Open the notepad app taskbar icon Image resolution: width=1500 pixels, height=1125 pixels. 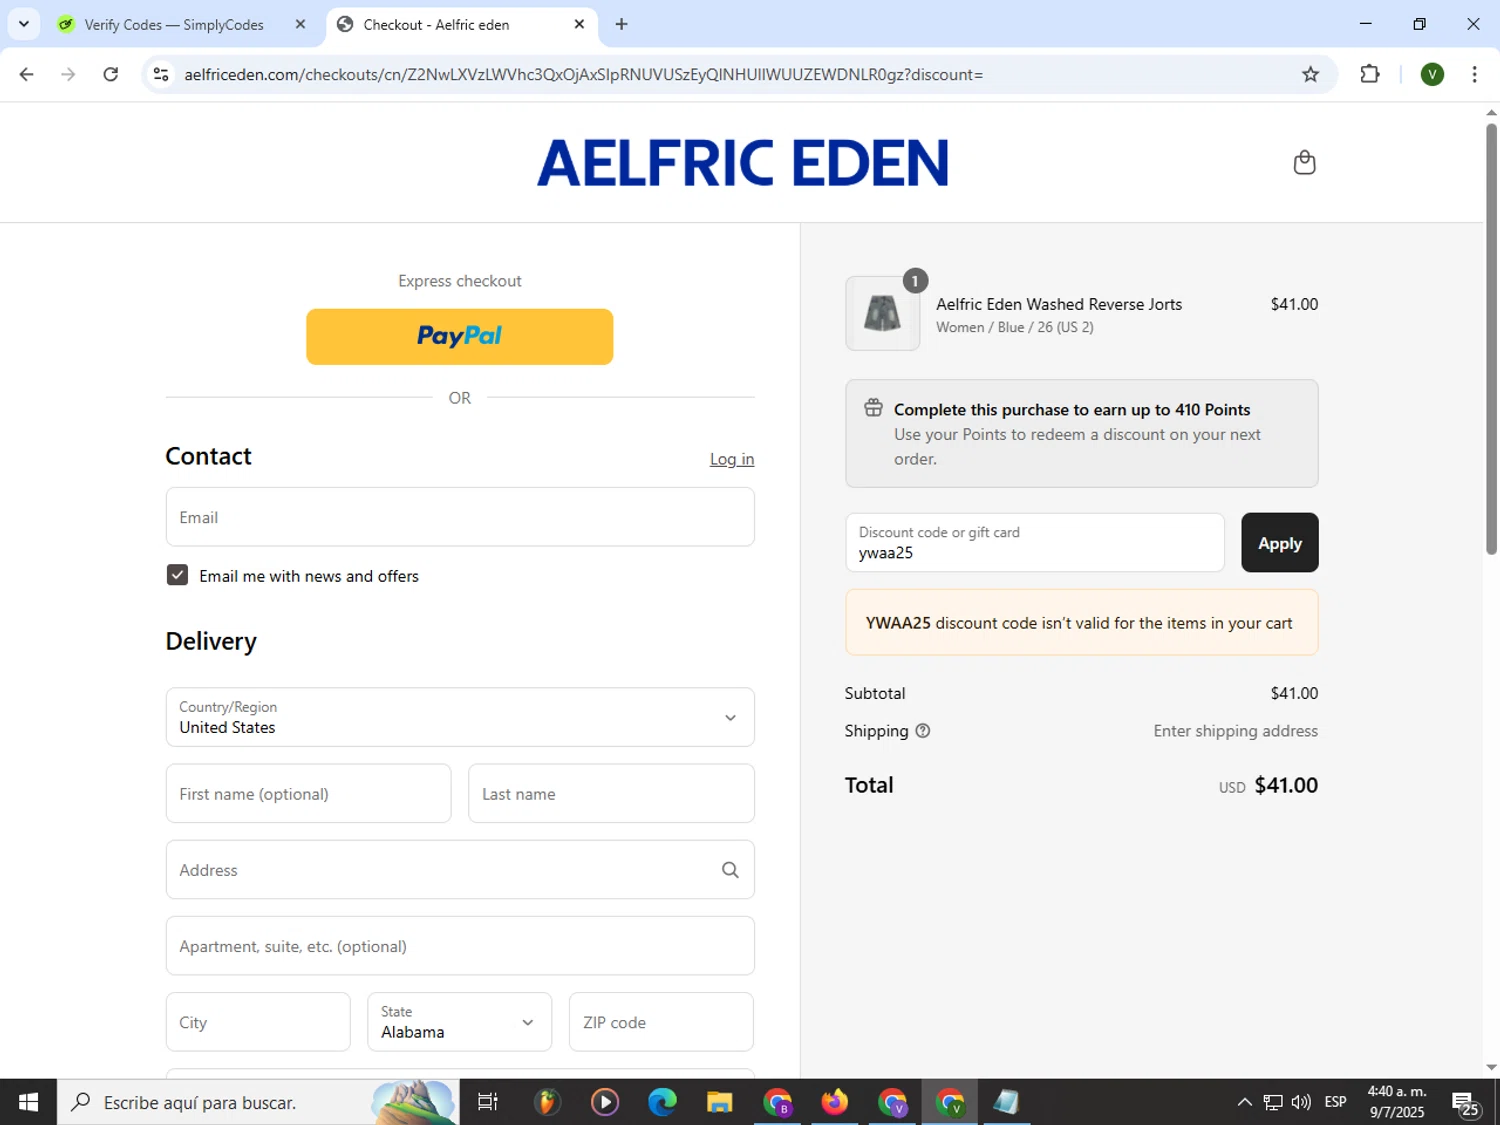point(1006,1102)
